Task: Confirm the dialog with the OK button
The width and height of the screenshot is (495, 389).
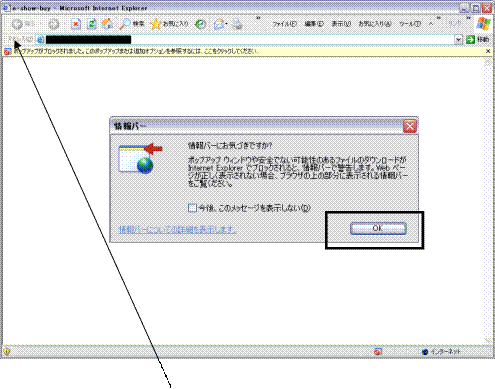Action: point(378,228)
